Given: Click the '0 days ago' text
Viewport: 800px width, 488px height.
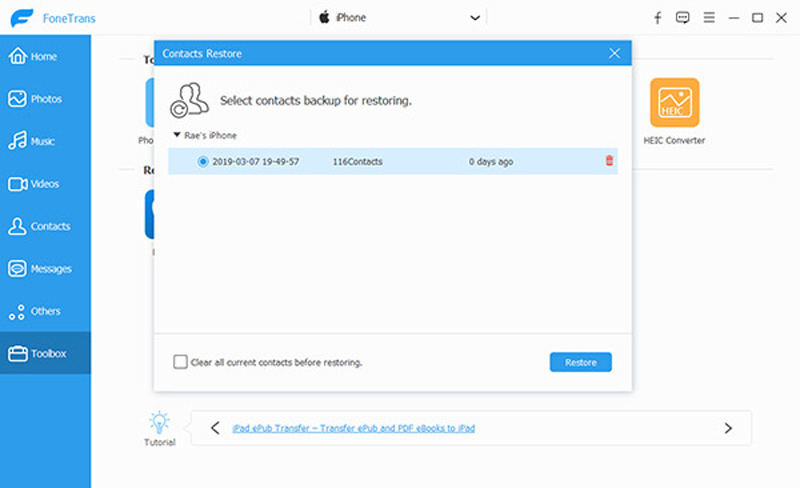Looking at the screenshot, I should click(x=491, y=161).
